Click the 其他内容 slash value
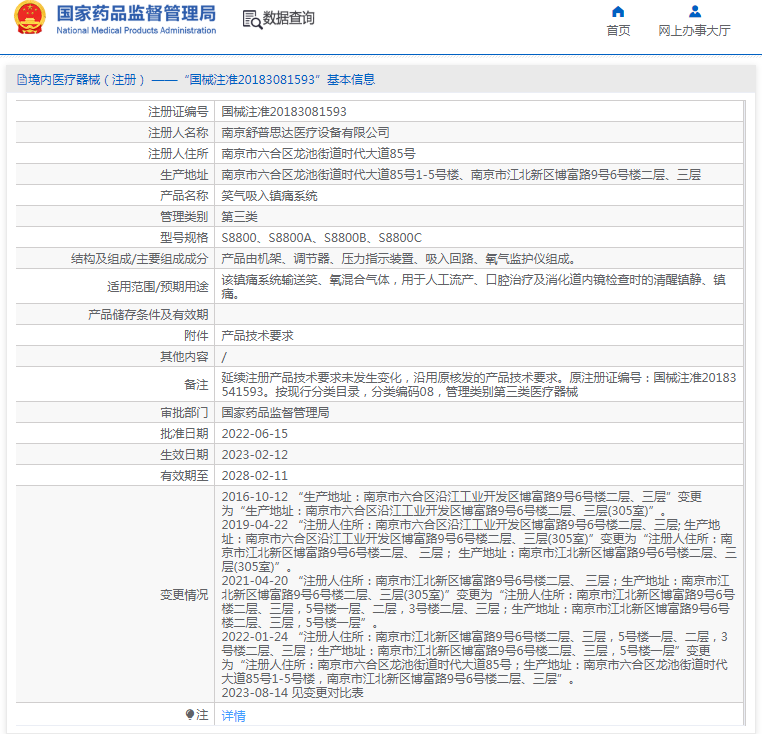The height and width of the screenshot is (734, 762). tap(224, 357)
